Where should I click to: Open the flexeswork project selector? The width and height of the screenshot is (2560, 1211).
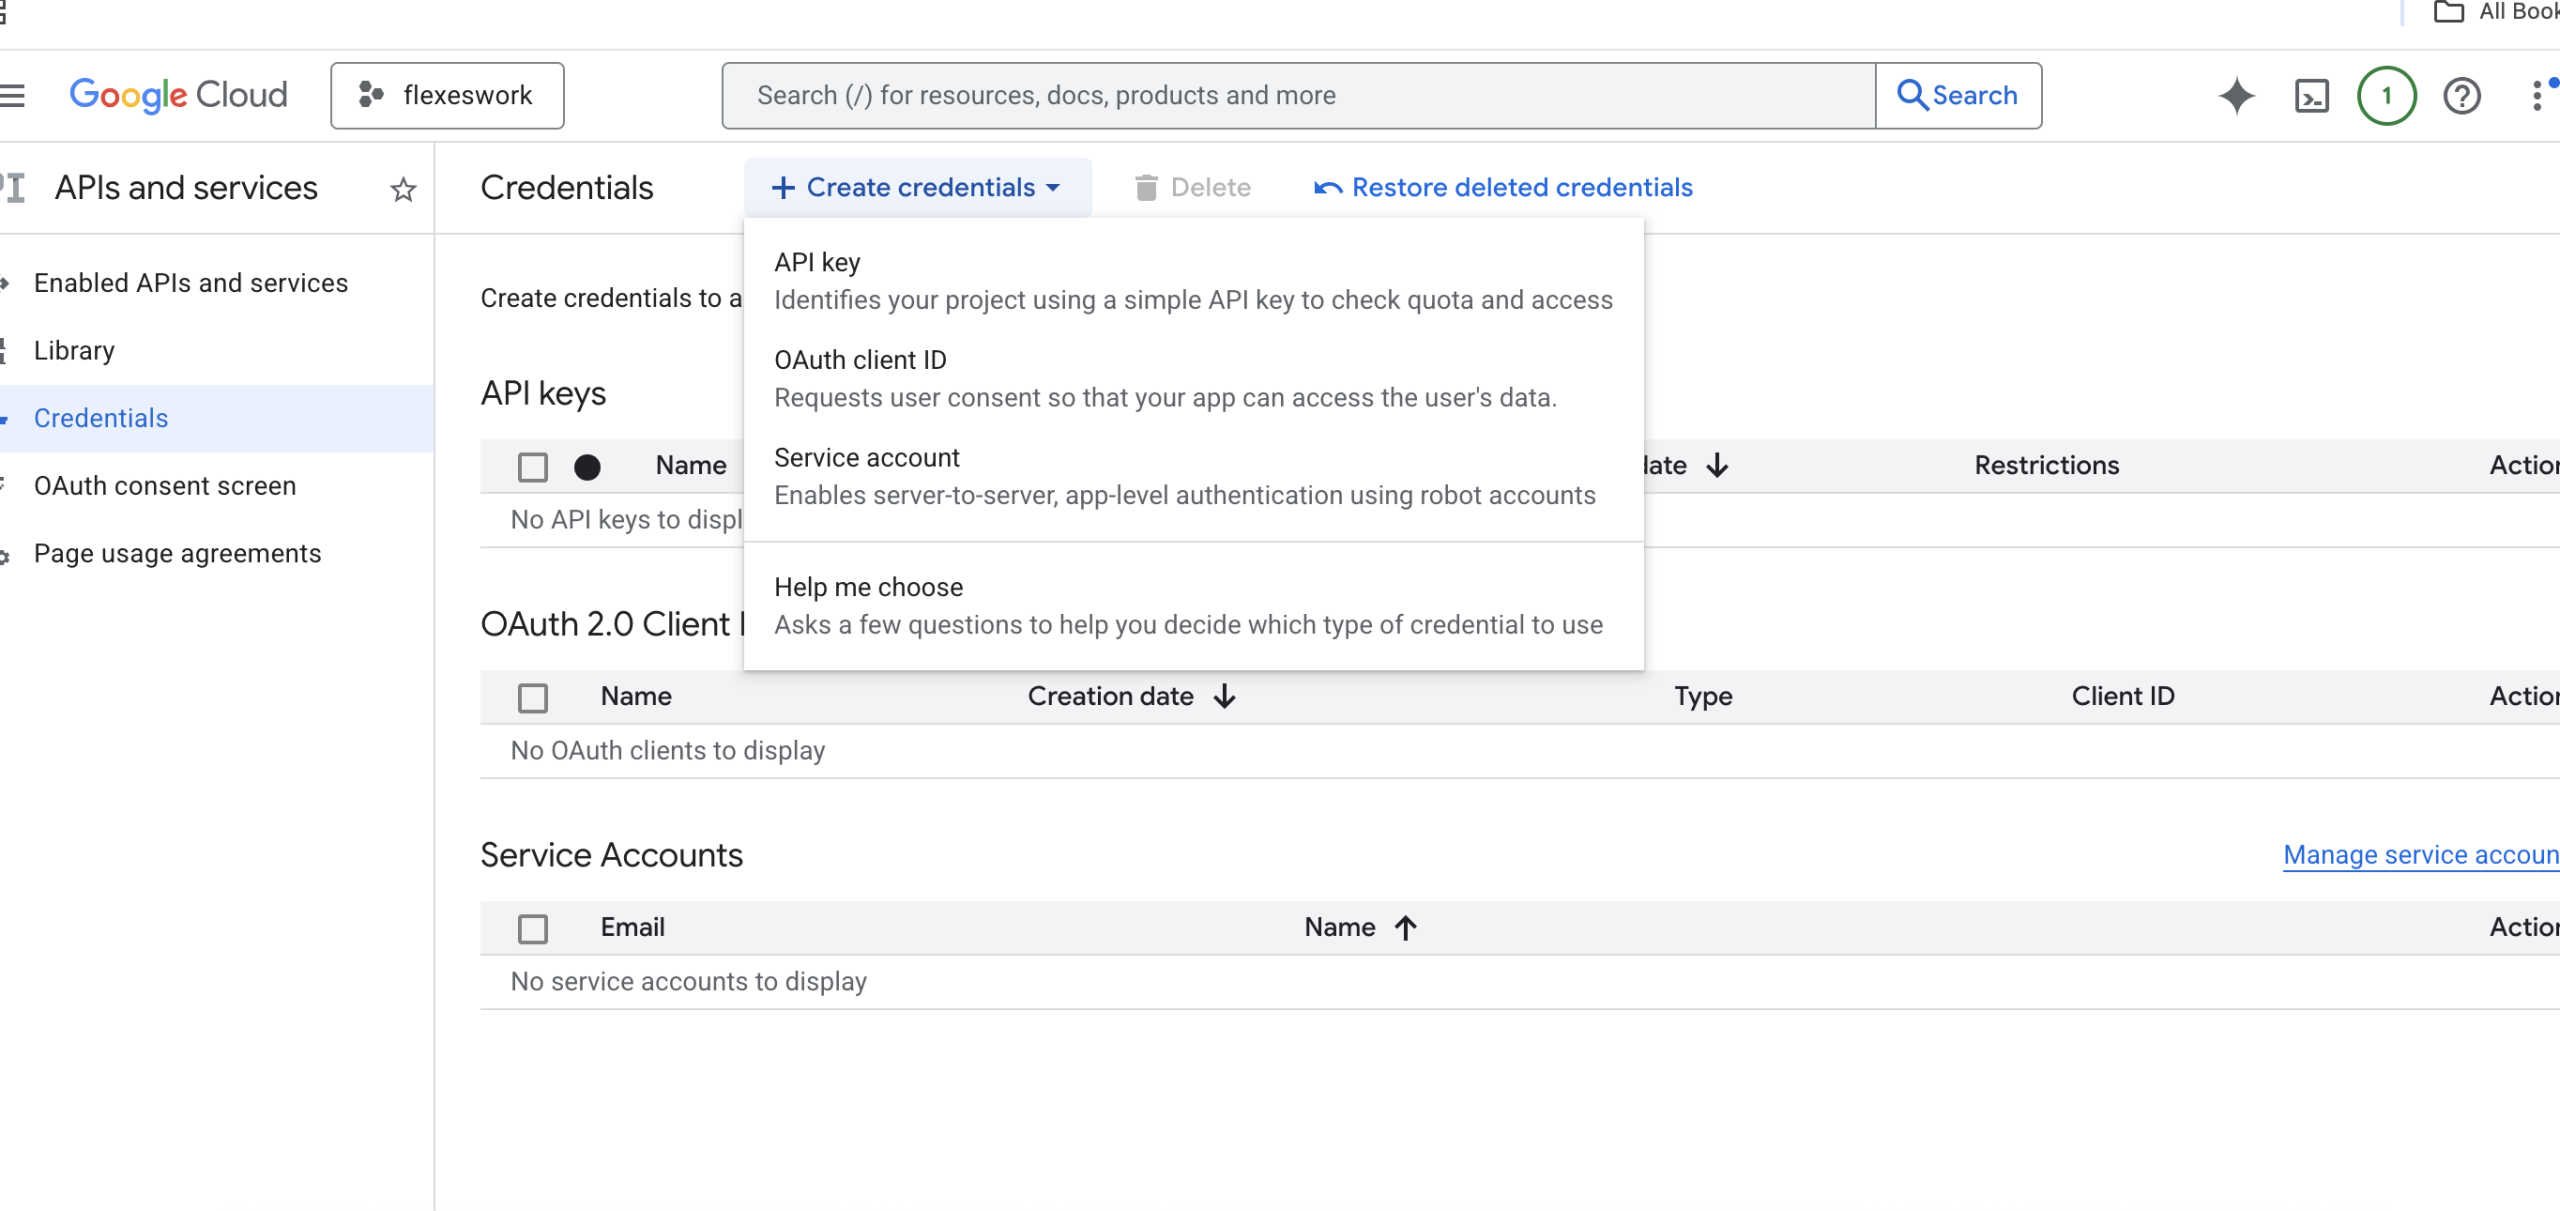pyautogui.click(x=447, y=96)
